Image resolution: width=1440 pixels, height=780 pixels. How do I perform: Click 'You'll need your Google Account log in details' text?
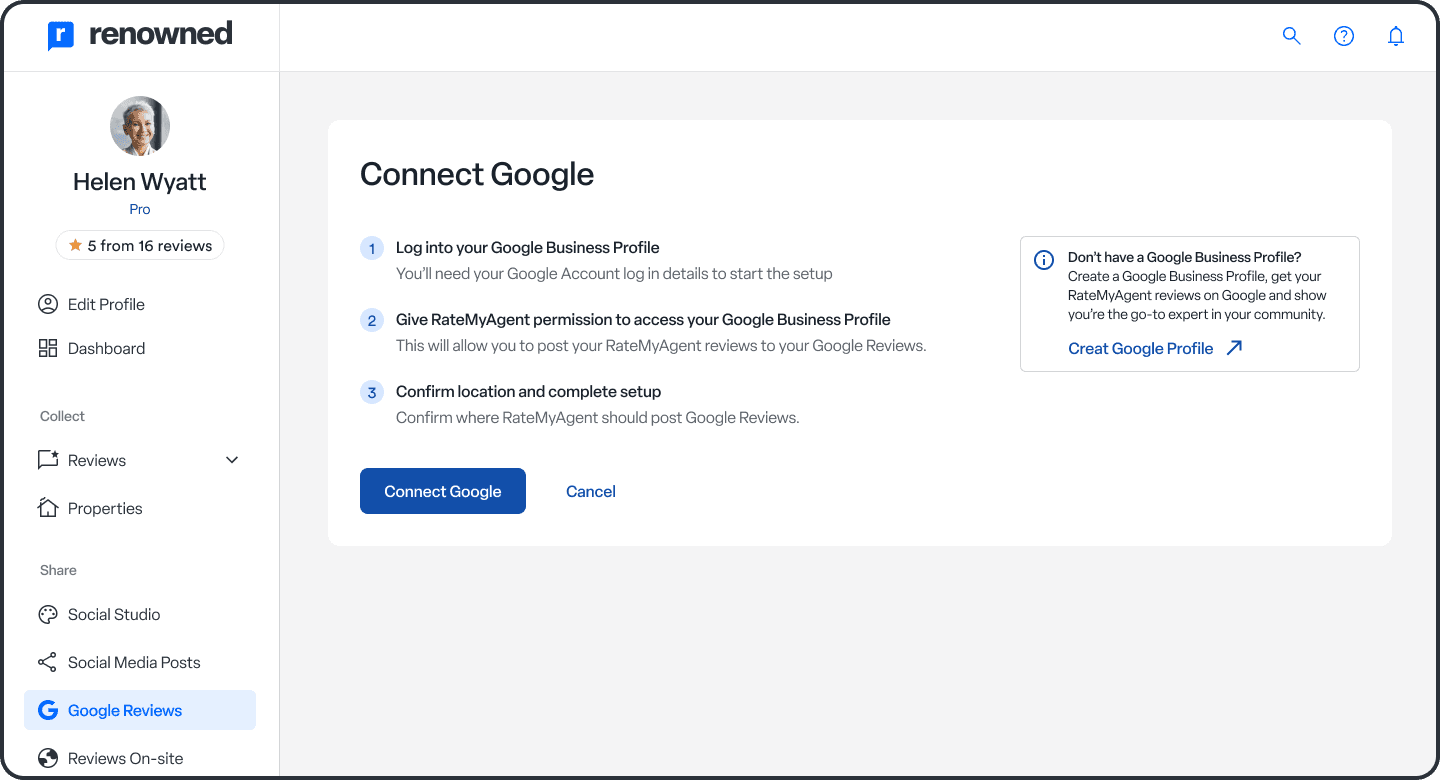[x=614, y=273]
